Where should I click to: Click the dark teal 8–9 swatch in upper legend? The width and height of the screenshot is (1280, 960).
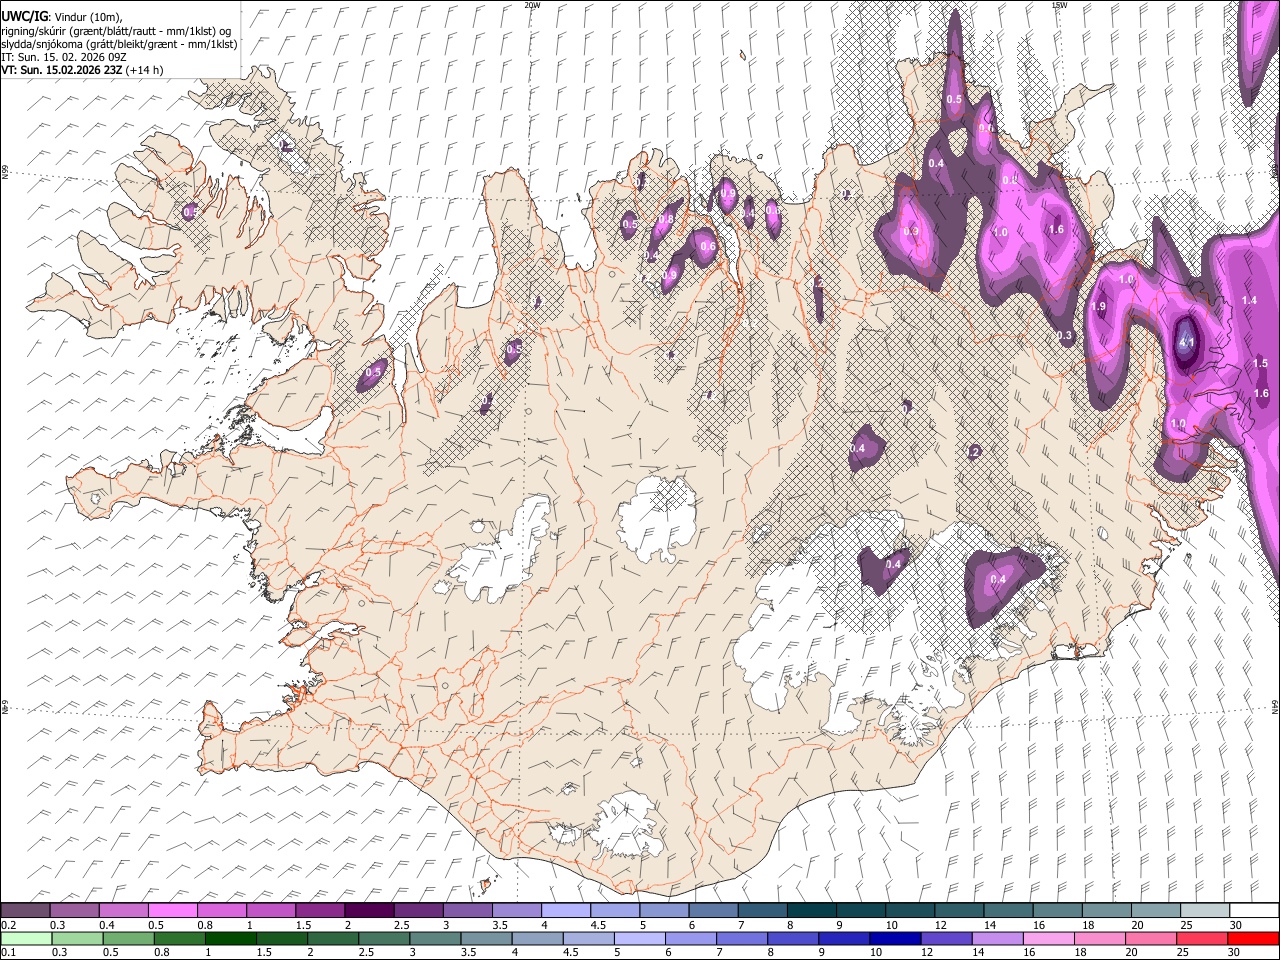(x=811, y=910)
